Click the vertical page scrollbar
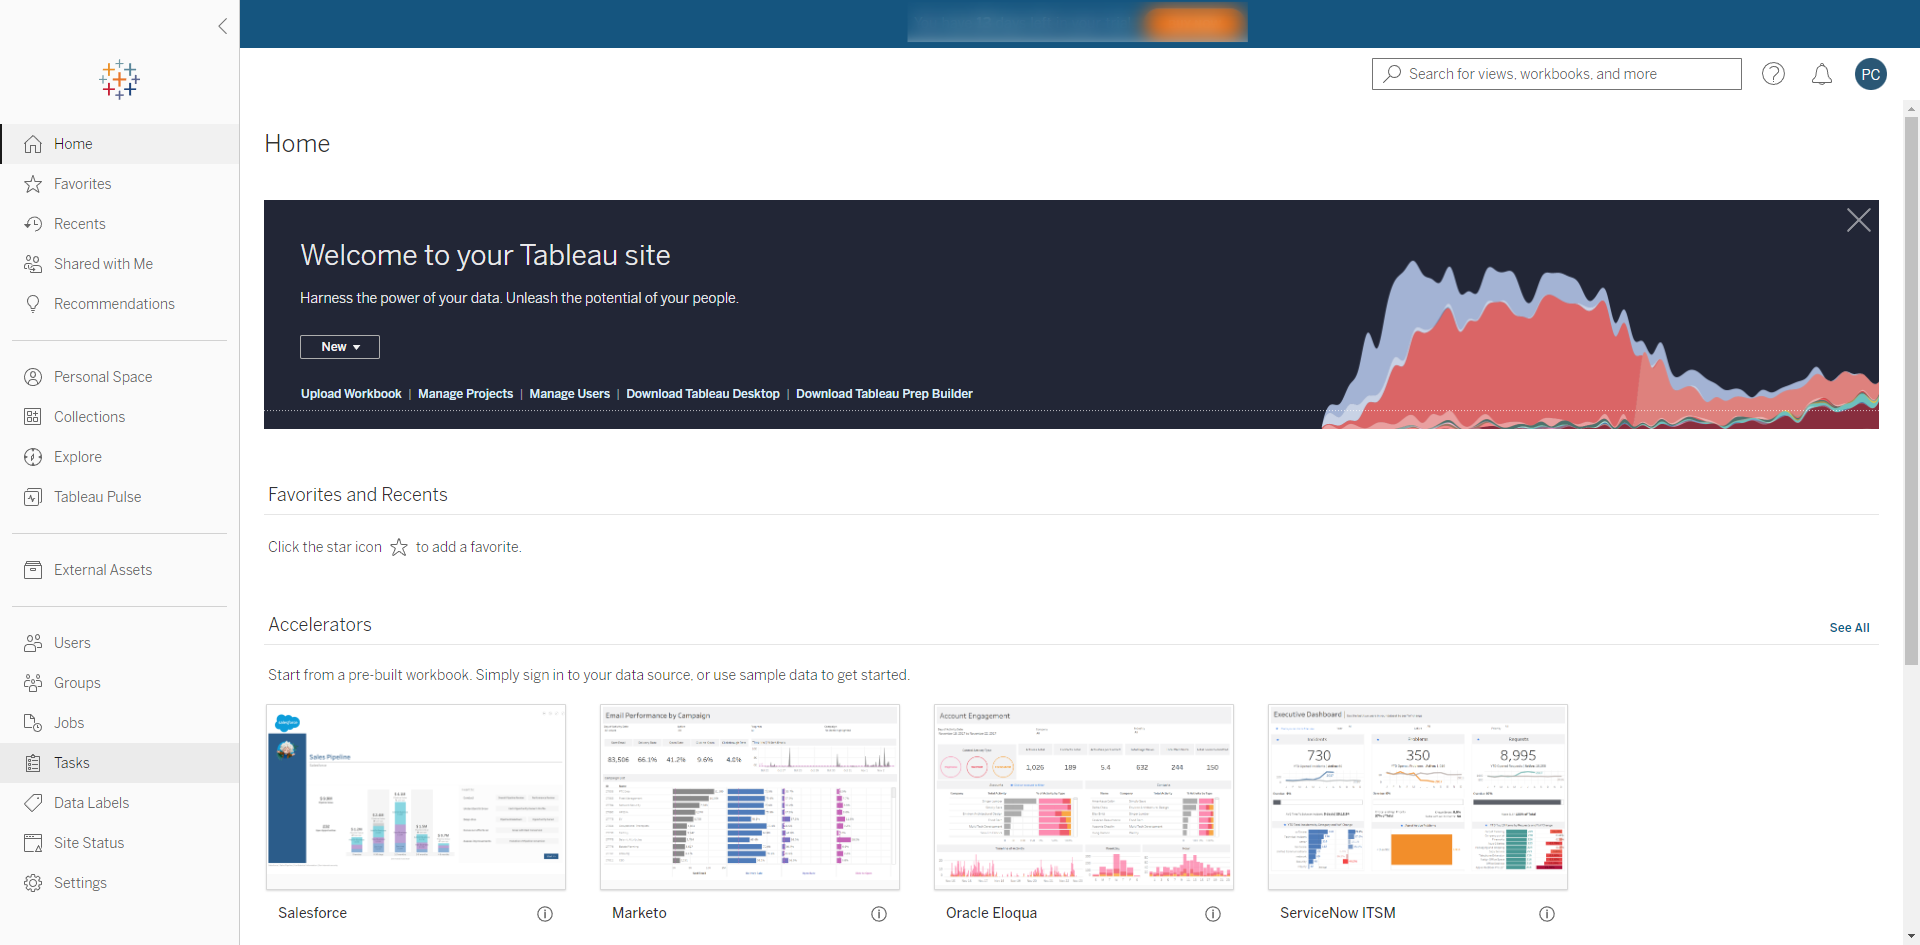The image size is (1920, 945). (x=1911, y=390)
